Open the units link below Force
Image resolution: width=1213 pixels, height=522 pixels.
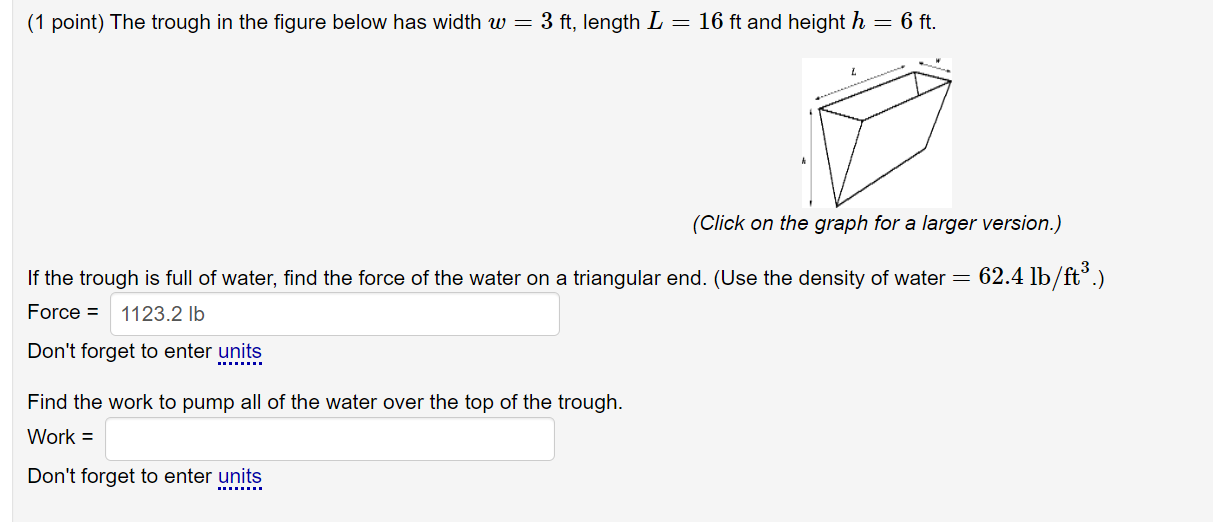click(x=240, y=352)
